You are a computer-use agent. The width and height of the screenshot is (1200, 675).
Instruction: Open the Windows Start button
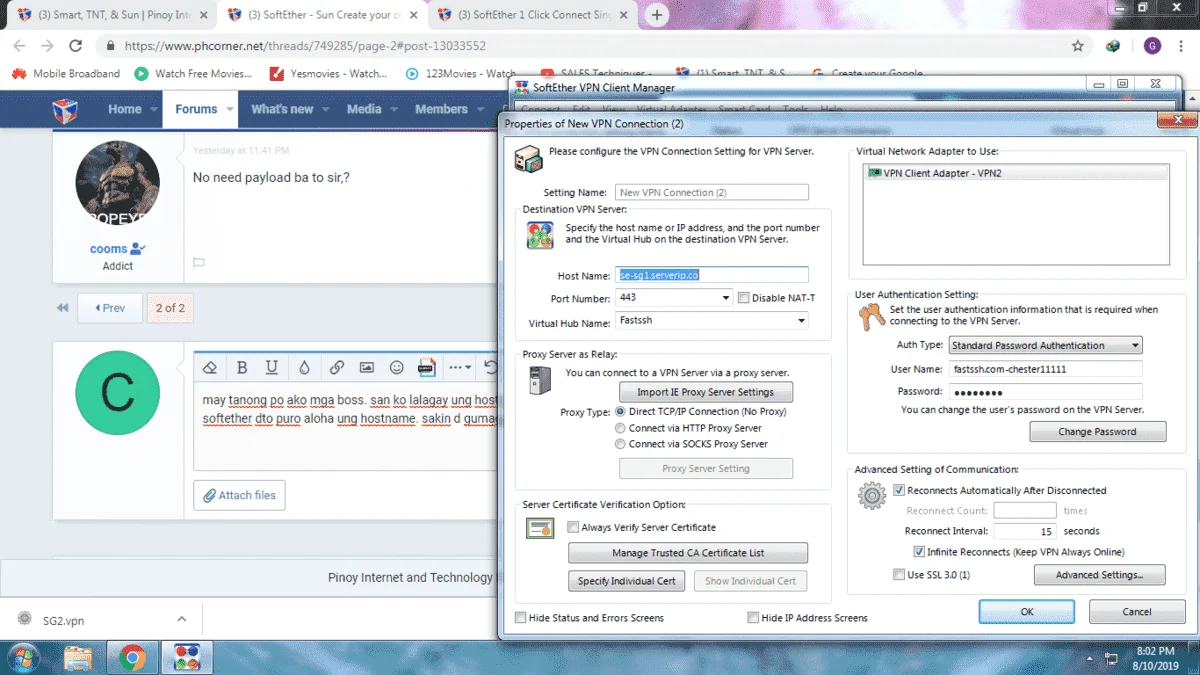point(22,657)
